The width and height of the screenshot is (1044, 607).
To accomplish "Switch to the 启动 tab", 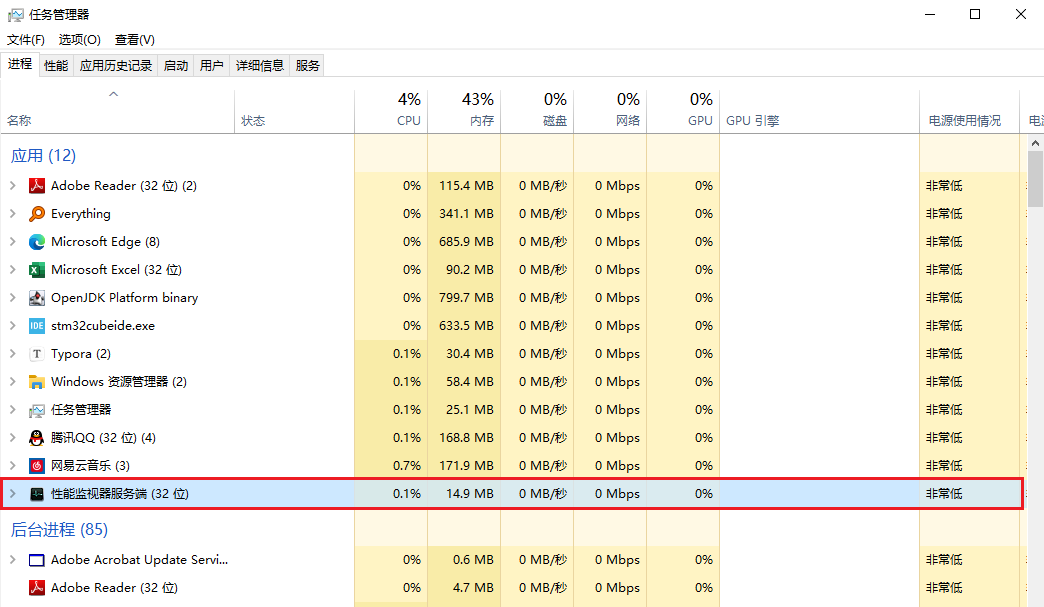I will coord(176,65).
